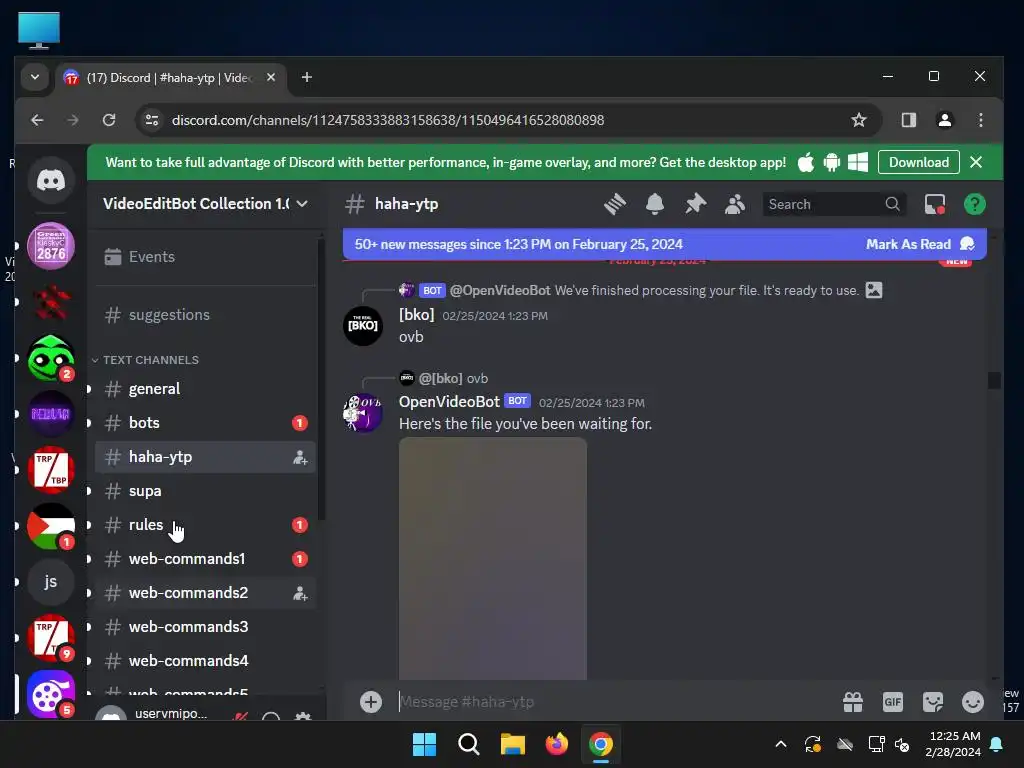
Task: Open File Explorer from taskbar
Action: click(513, 744)
